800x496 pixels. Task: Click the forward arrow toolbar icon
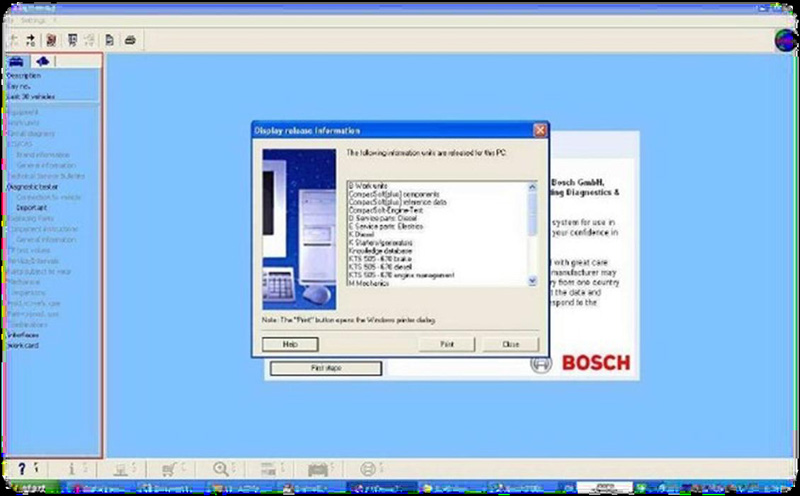pyautogui.click(x=32, y=40)
